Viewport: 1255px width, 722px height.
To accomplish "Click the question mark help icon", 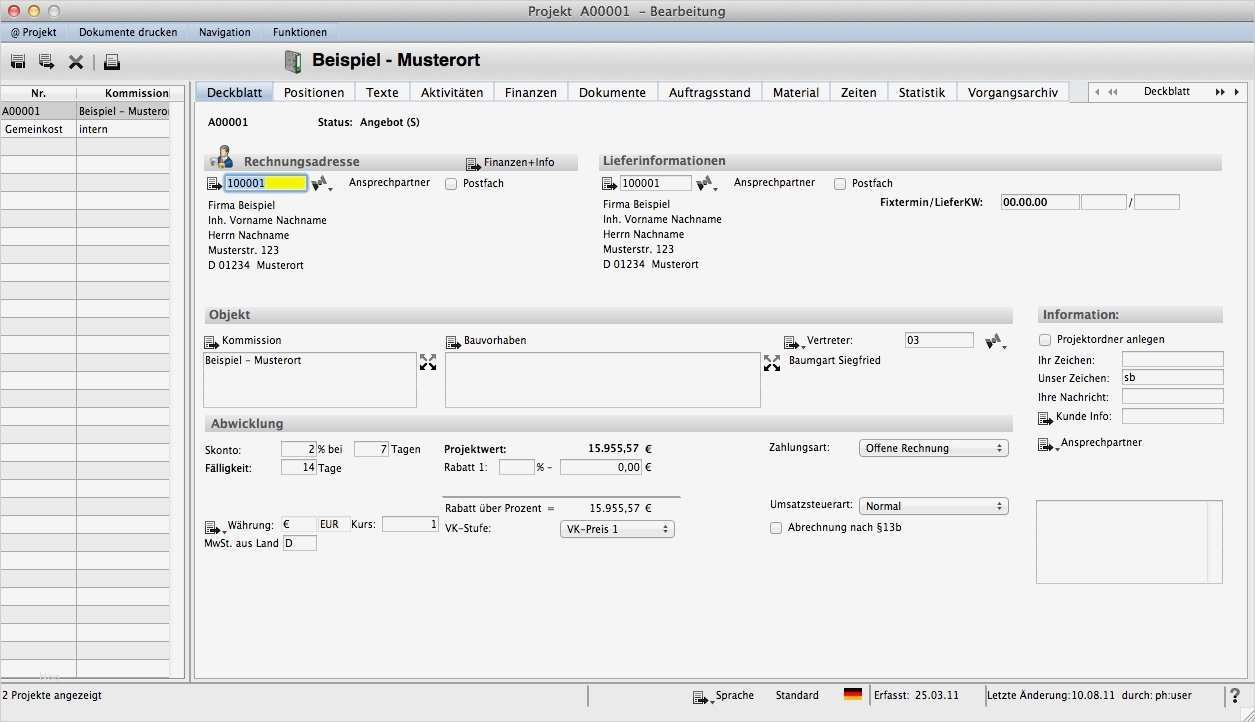I will click(x=1235, y=696).
